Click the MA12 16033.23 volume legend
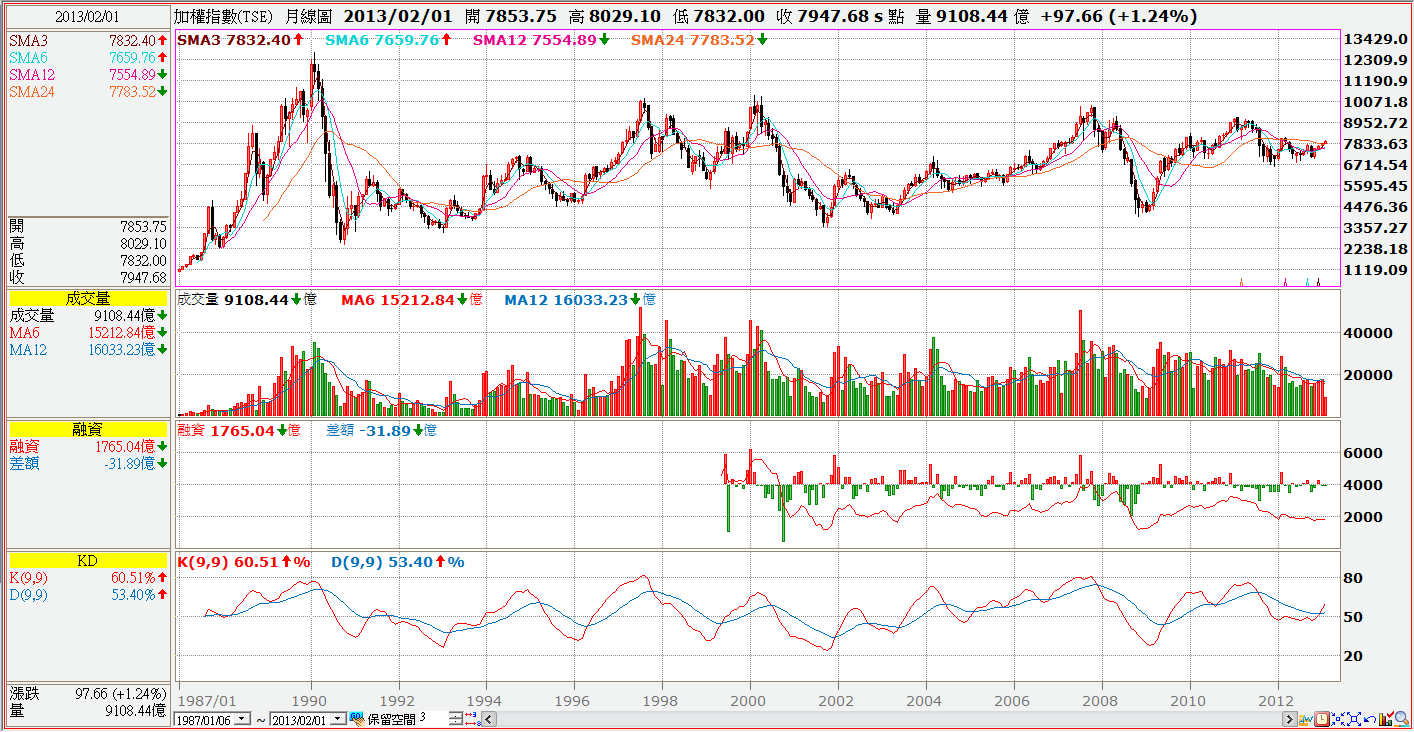 (580, 299)
